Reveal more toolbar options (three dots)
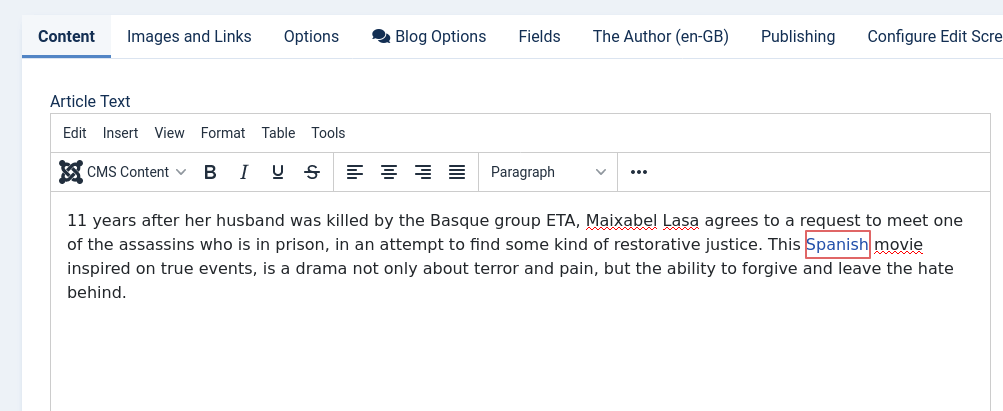 (x=638, y=172)
